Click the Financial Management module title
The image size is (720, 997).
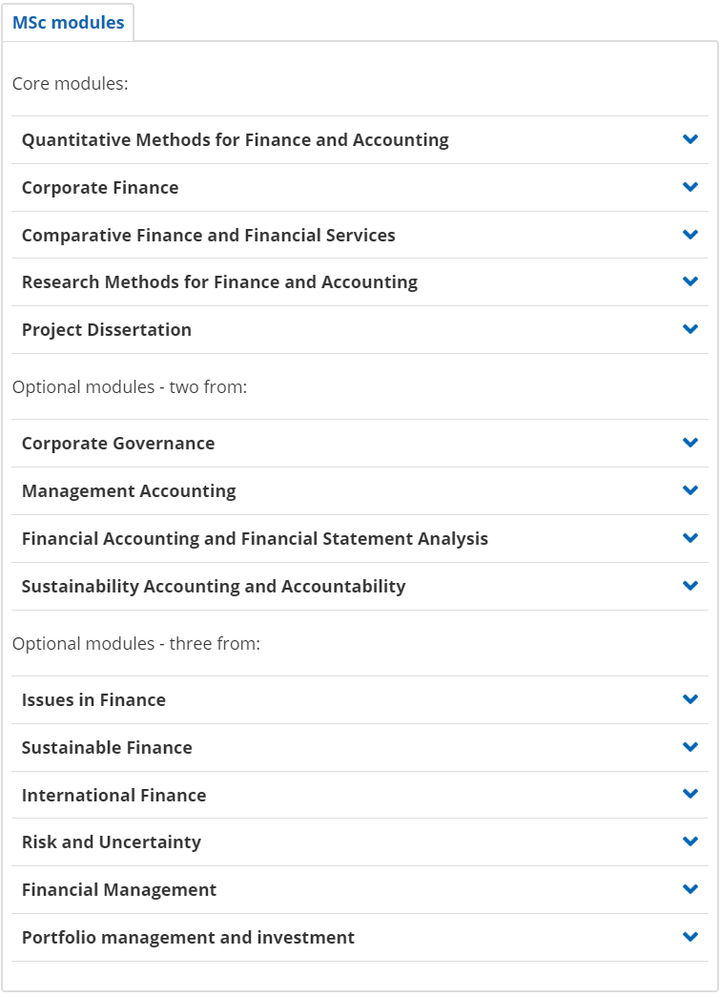(x=119, y=890)
